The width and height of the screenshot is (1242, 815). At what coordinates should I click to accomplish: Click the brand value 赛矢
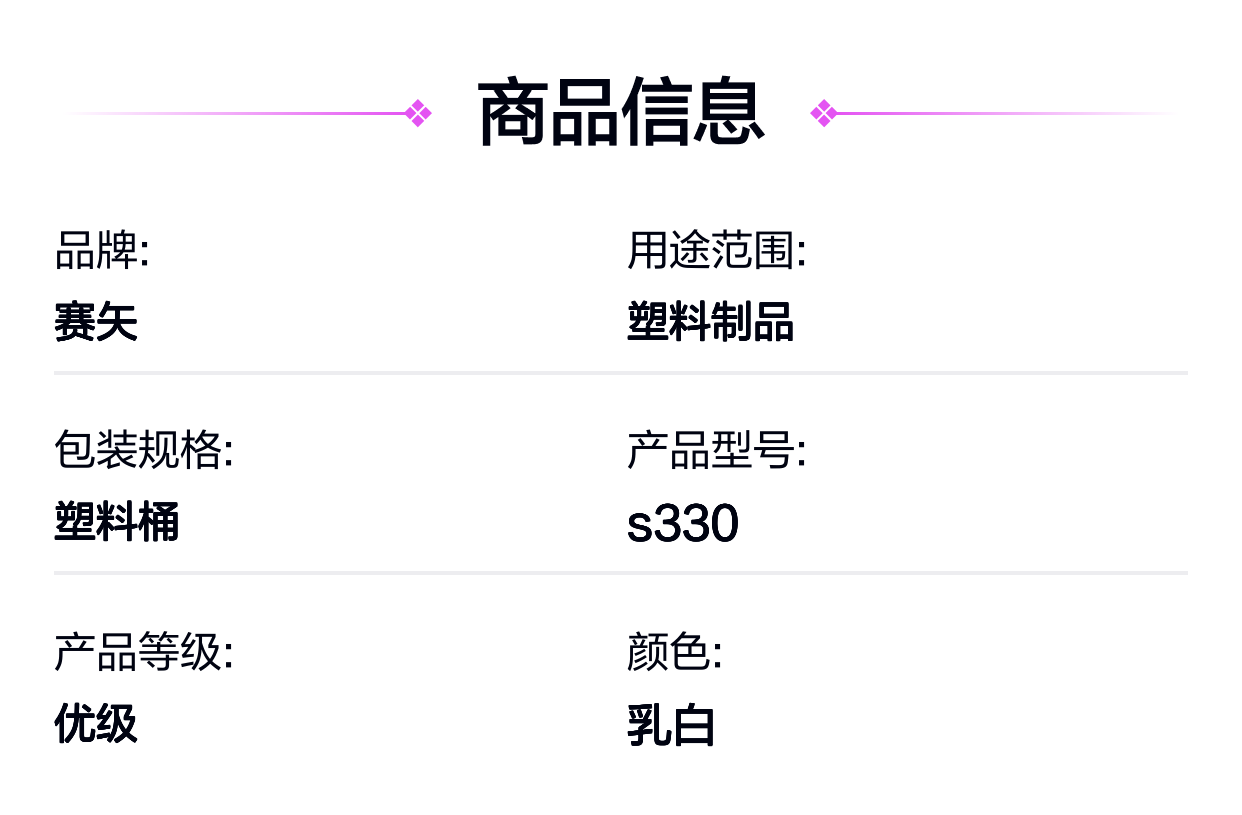(x=96, y=322)
